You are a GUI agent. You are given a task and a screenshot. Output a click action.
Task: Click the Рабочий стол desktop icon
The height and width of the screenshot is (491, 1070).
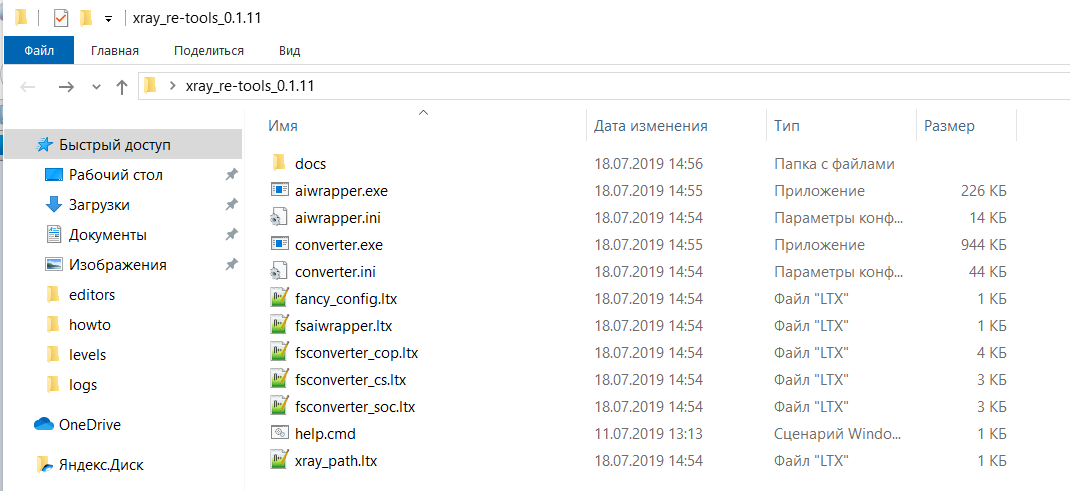point(53,175)
